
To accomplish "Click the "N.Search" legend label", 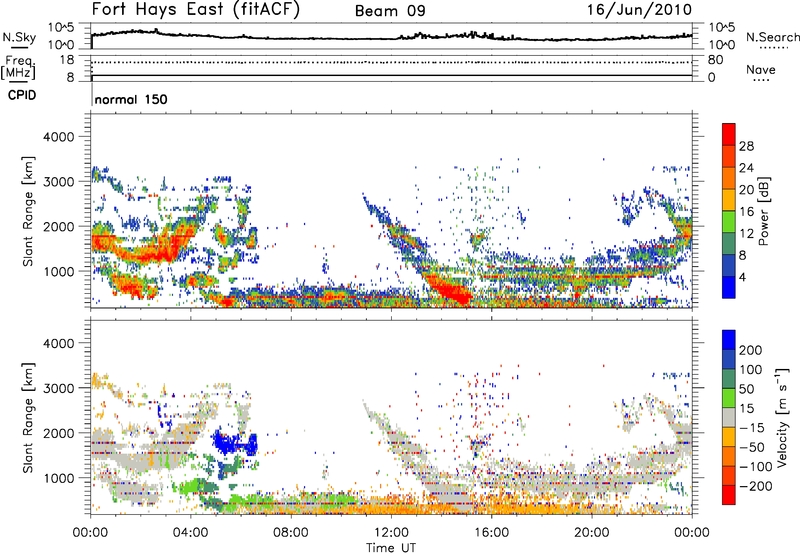I will [772, 37].
